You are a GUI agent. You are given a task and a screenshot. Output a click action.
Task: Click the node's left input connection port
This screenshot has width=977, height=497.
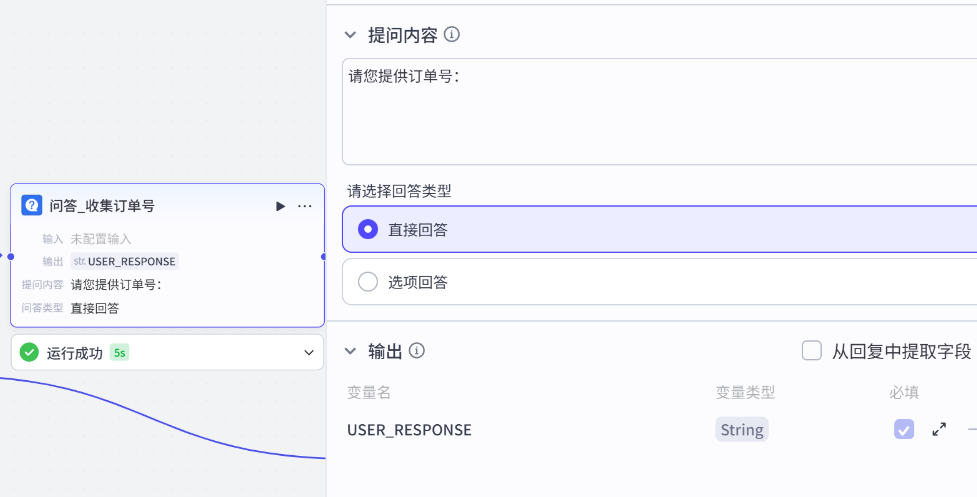pos(11,257)
